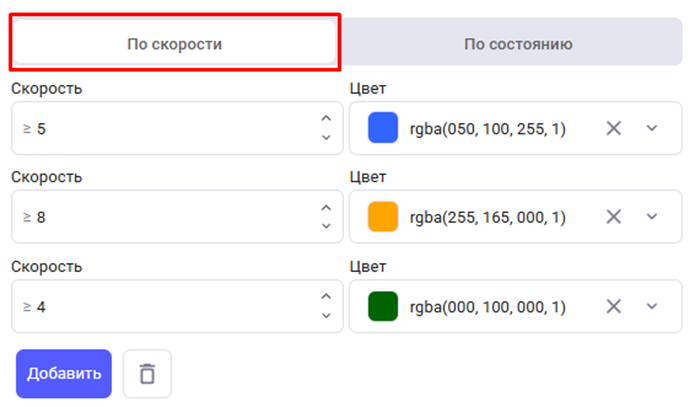Click the dark green color swatch
695x407 pixels.
point(383,307)
